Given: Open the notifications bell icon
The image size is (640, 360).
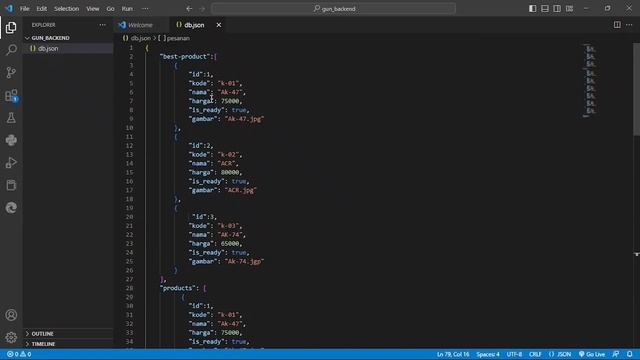Looking at the screenshot, I should [x=629, y=354].
